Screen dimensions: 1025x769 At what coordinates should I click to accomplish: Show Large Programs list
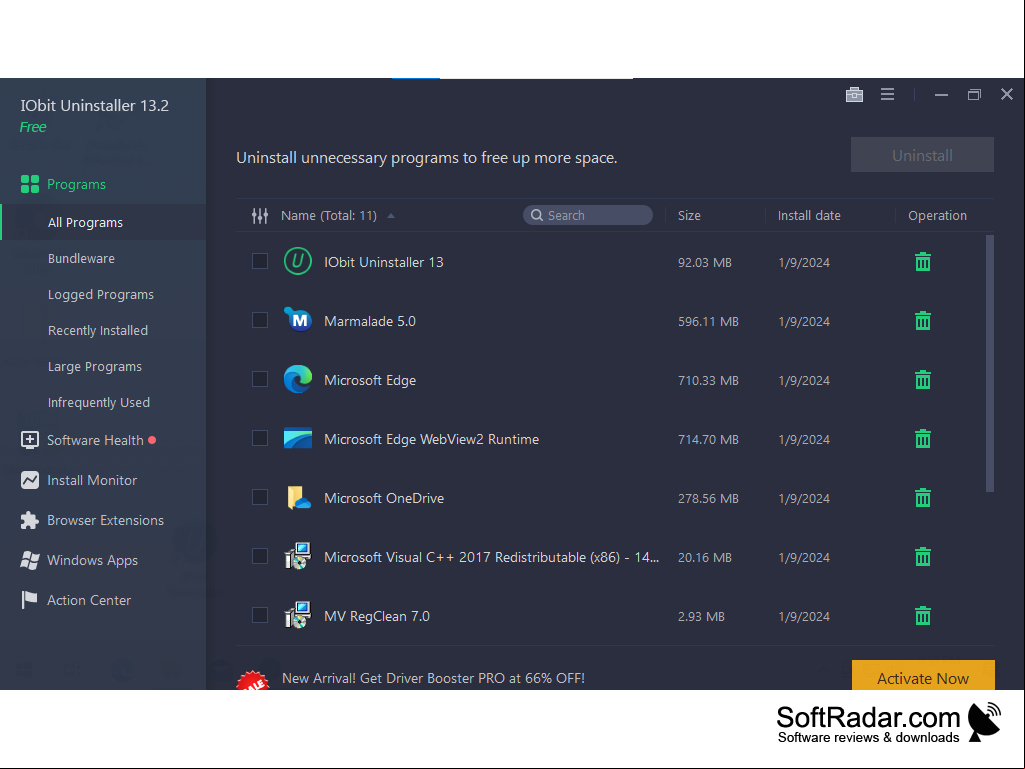pyautogui.click(x=95, y=367)
